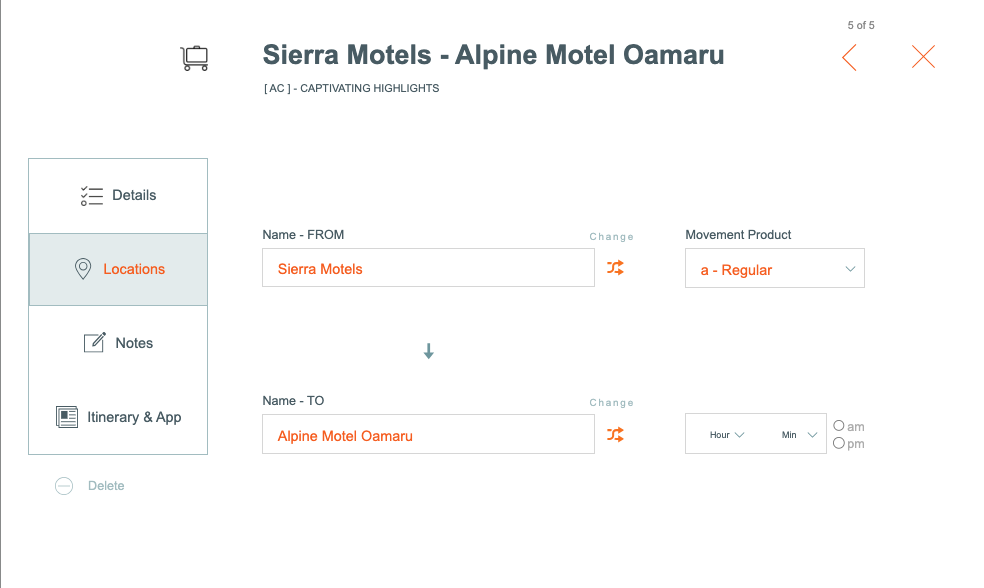
Task: Click the map pin Locations icon
Action: click(x=83, y=269)
